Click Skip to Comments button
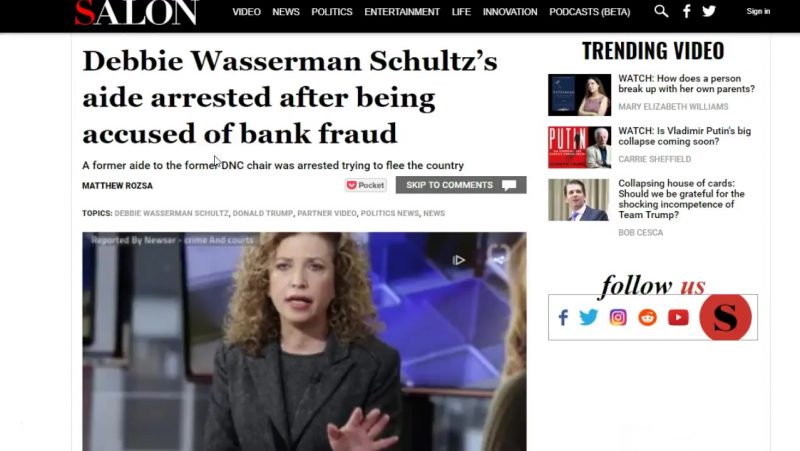This screenshot has height=451, width=800. [x=461, y=185]
